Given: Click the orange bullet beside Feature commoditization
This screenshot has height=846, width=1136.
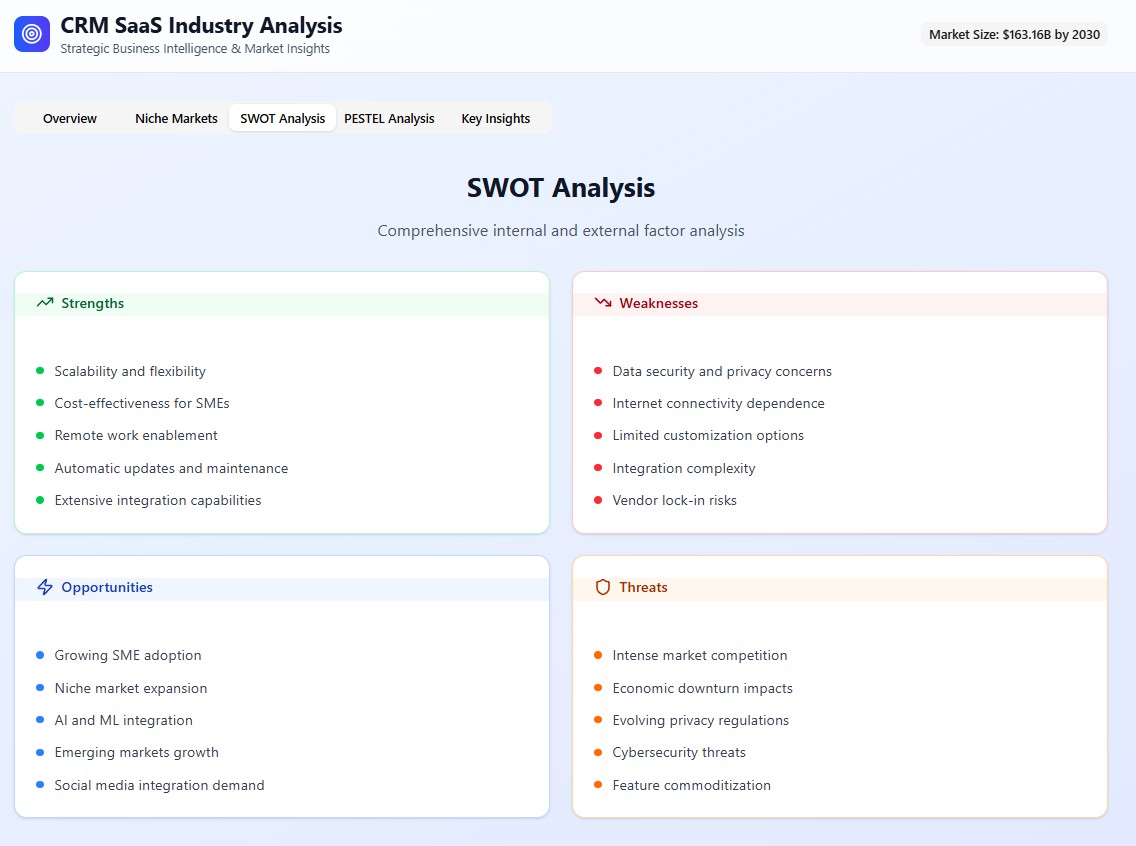Looking at the screenshot, I should point(598,785).
